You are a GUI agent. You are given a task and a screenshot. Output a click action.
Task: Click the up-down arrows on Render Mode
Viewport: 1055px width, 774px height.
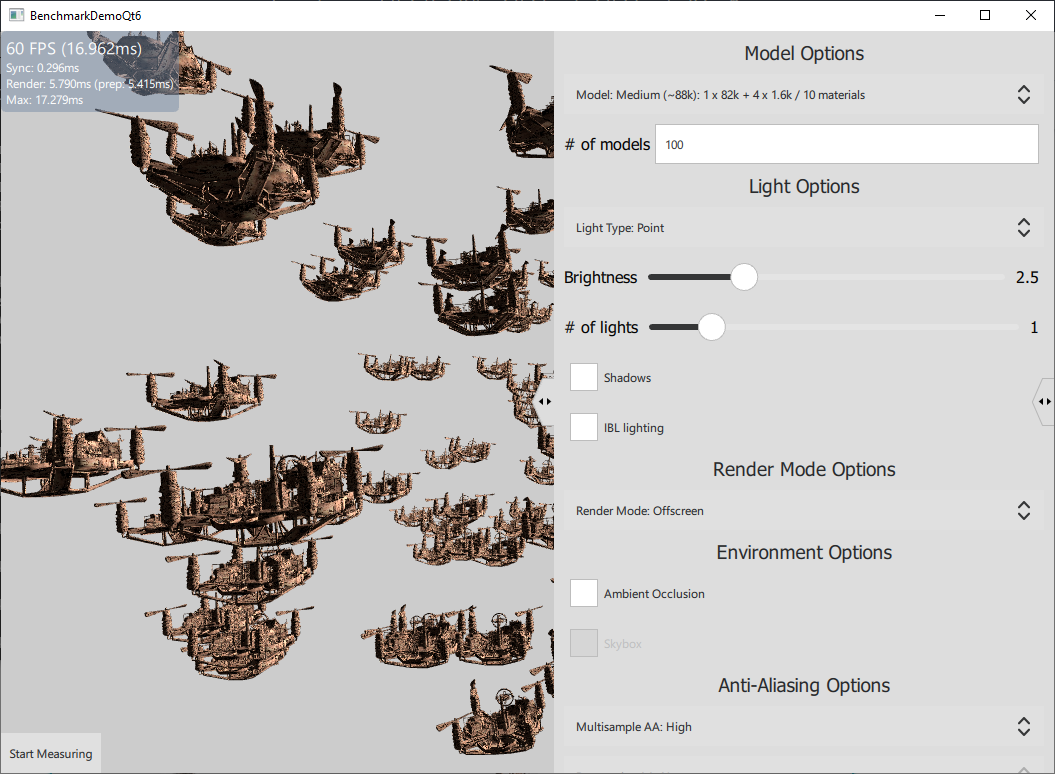click(x=1023, y=511)
